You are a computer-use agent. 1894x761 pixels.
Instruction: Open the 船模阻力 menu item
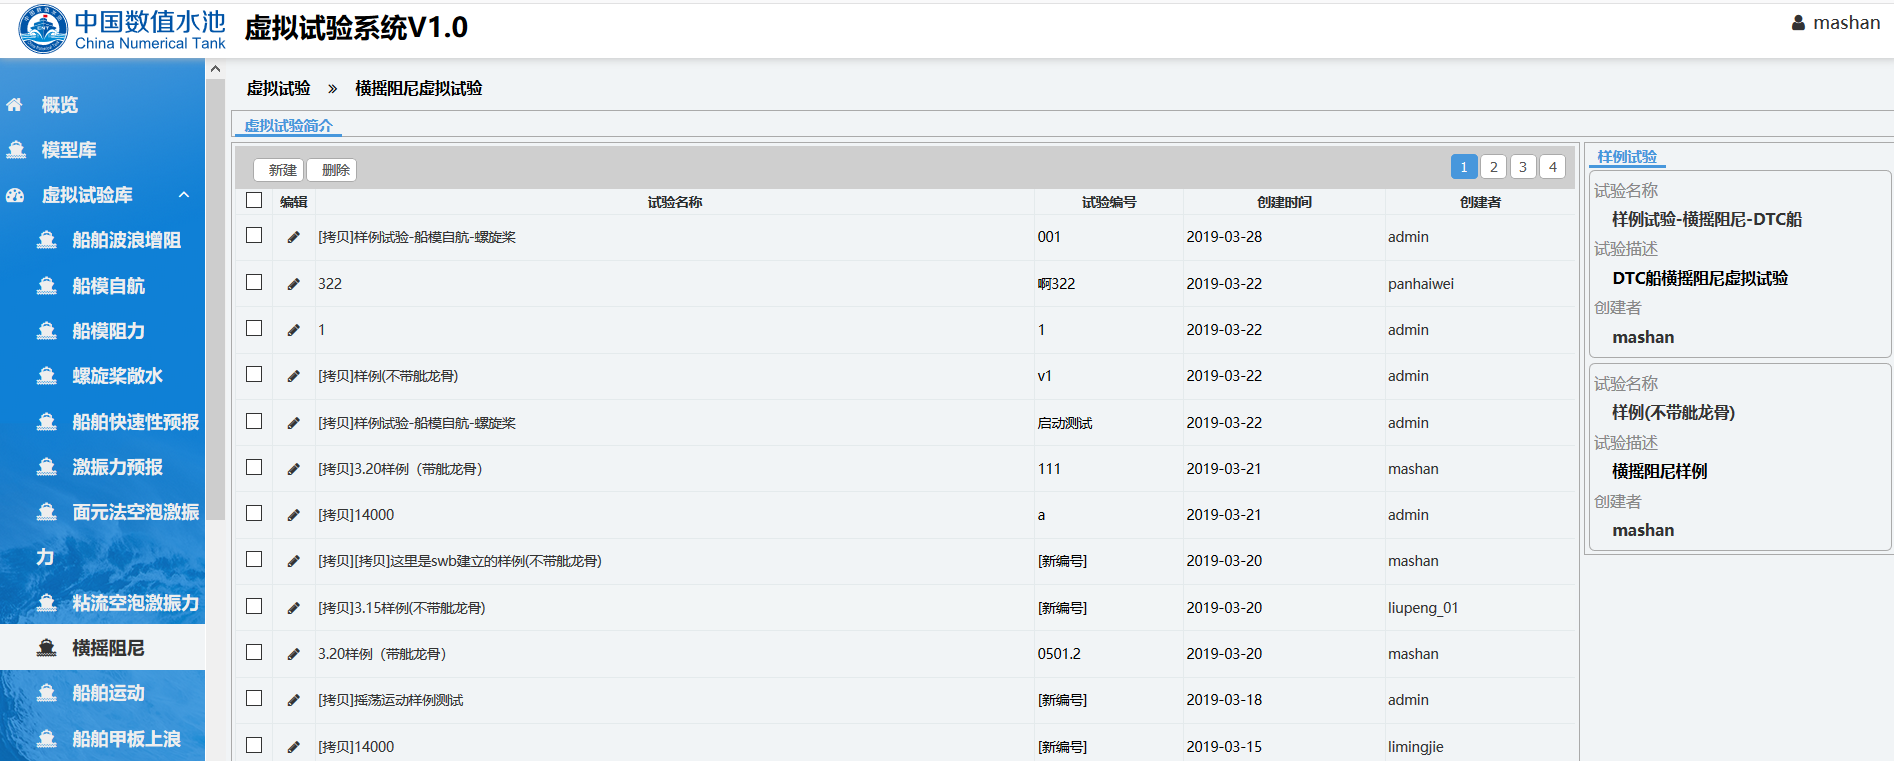click(x=108, y=331)
